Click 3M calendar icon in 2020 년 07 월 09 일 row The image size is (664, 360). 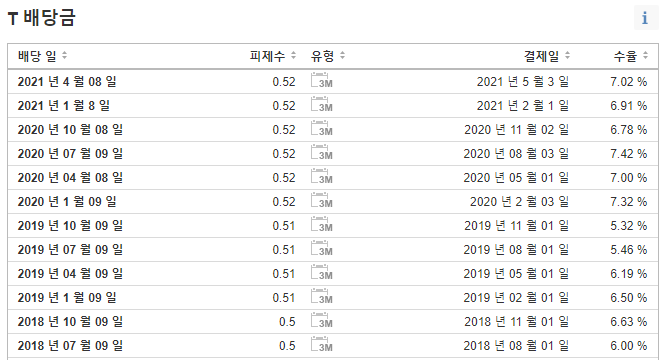click(x=321, y=152)
